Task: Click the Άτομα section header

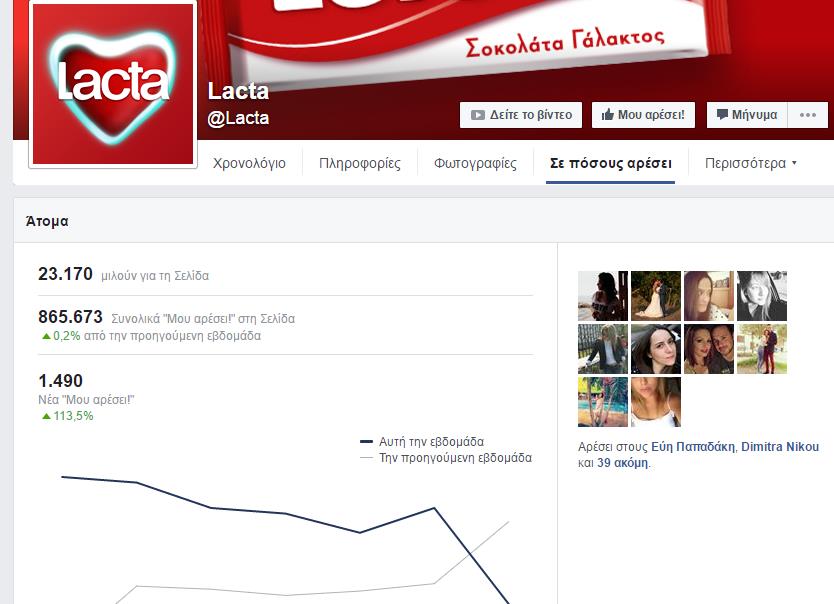Action: click(47, 221)
